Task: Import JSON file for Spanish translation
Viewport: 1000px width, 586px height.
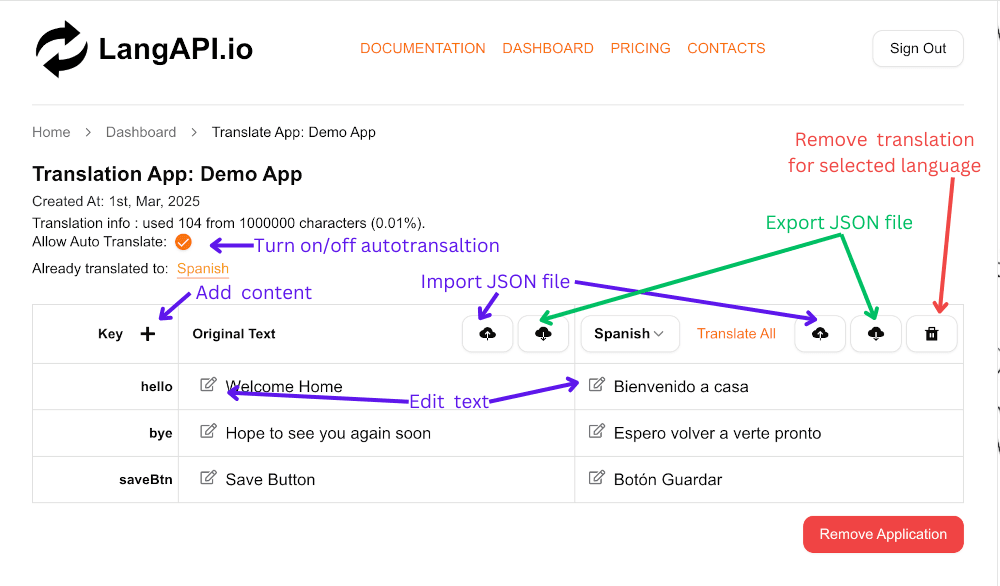Action: (820, 334)
